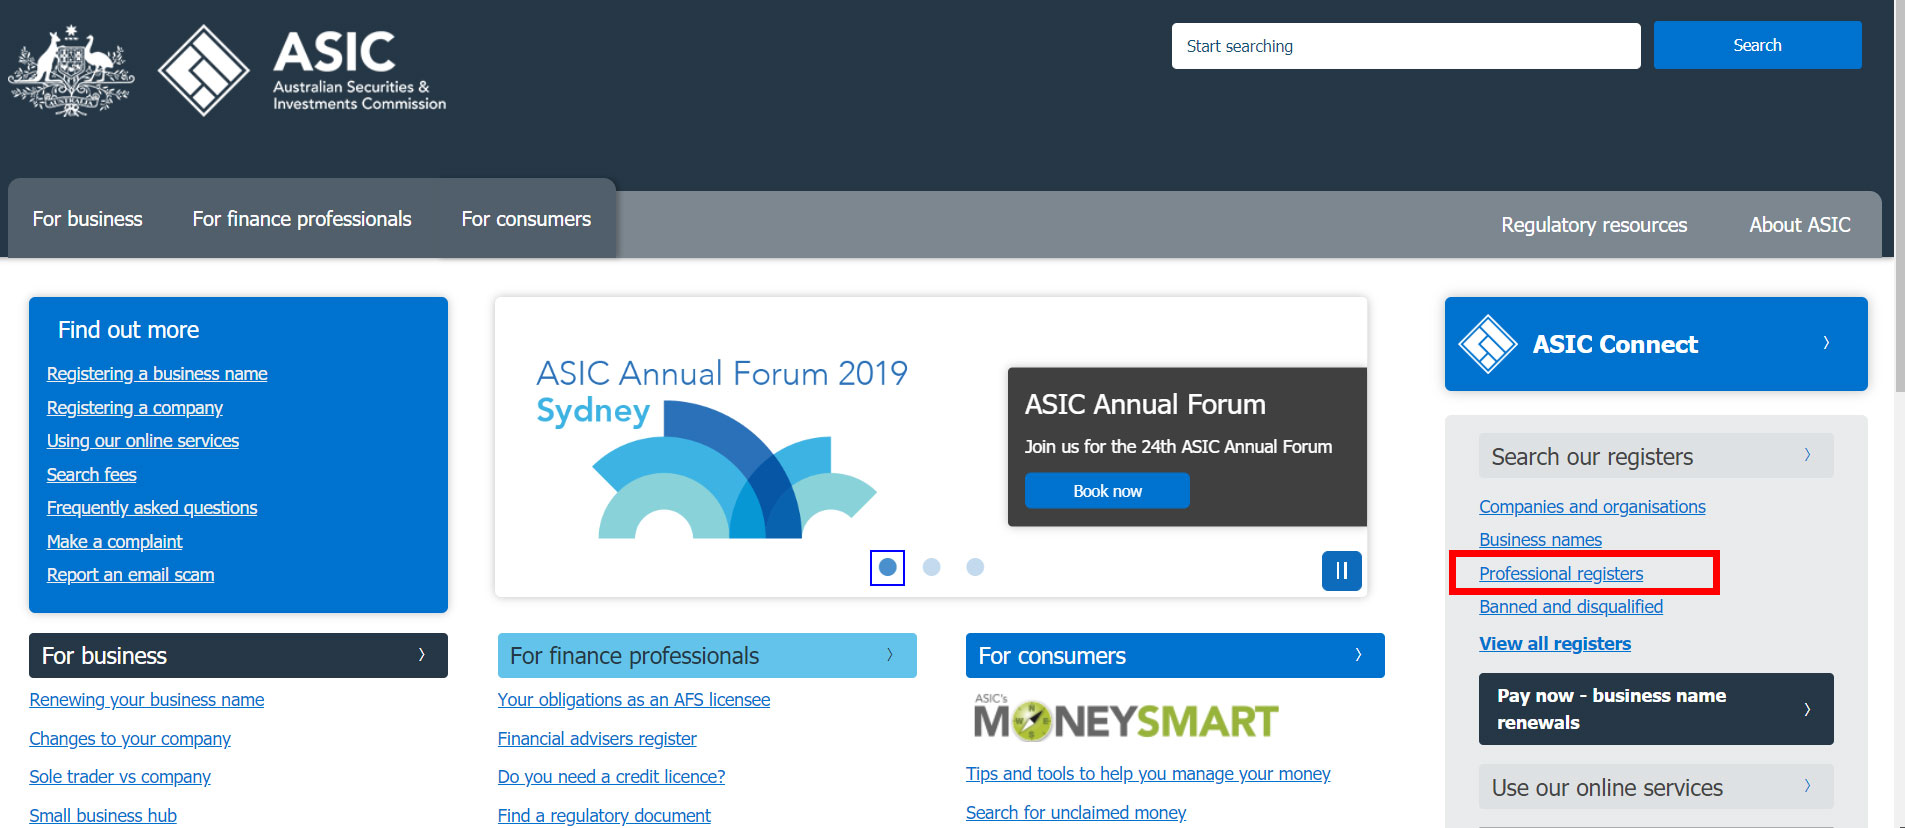Screen dimensions: 1905x828
Task: Select the second carousel slide dot
Action: 931,567
